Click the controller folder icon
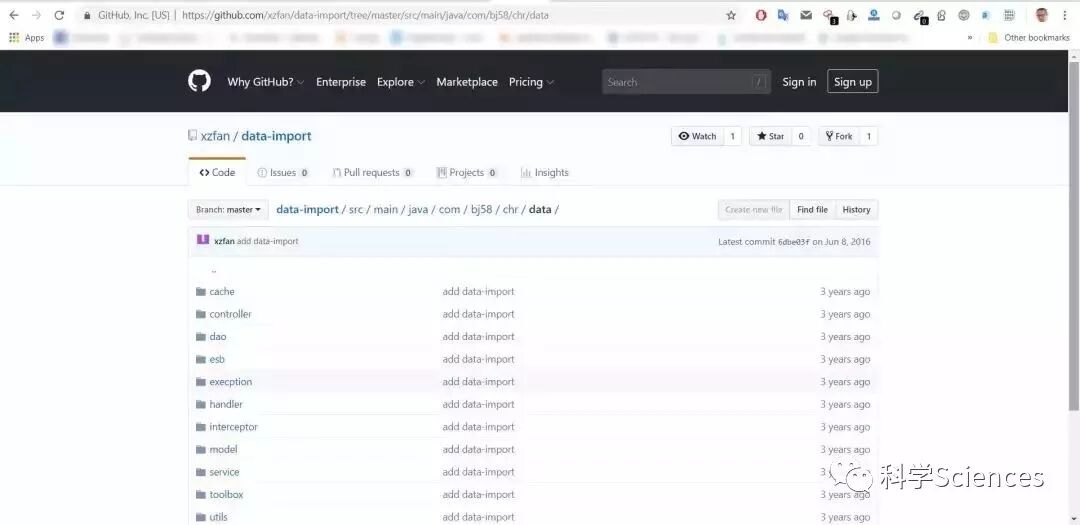 201,314
